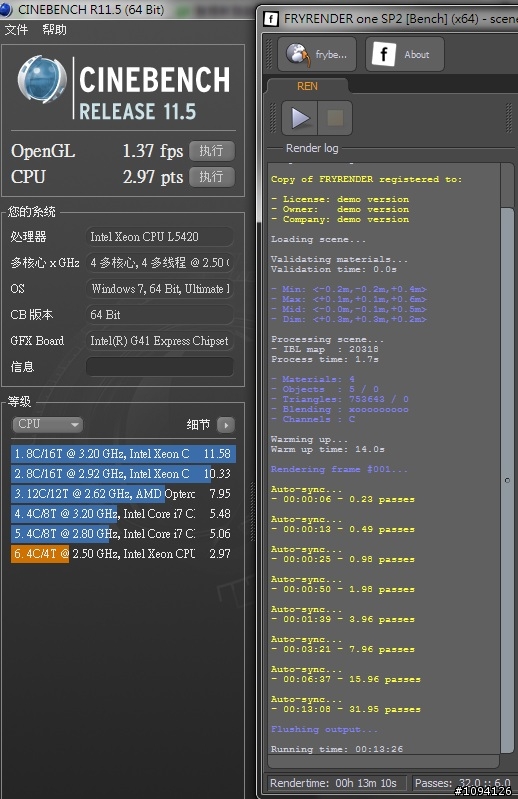Click the GFX Board field with Intel G41

(160, 340)
